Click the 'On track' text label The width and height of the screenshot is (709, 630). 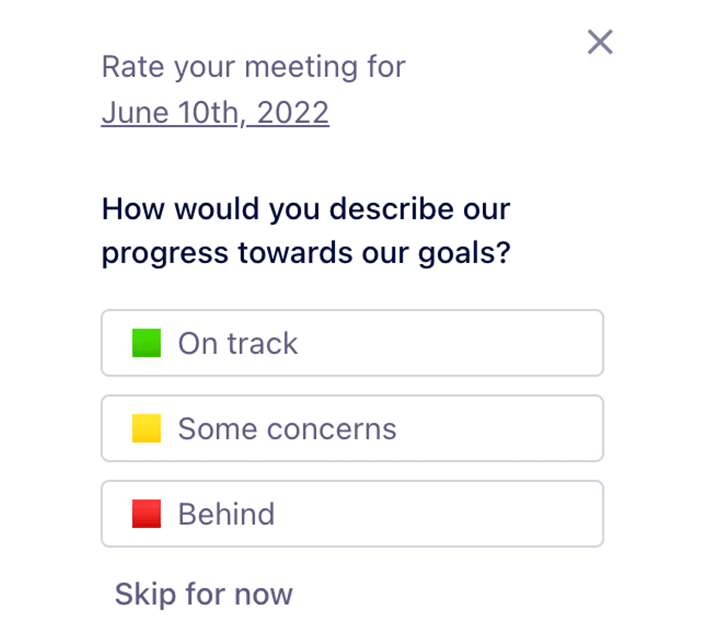point(238,343)
